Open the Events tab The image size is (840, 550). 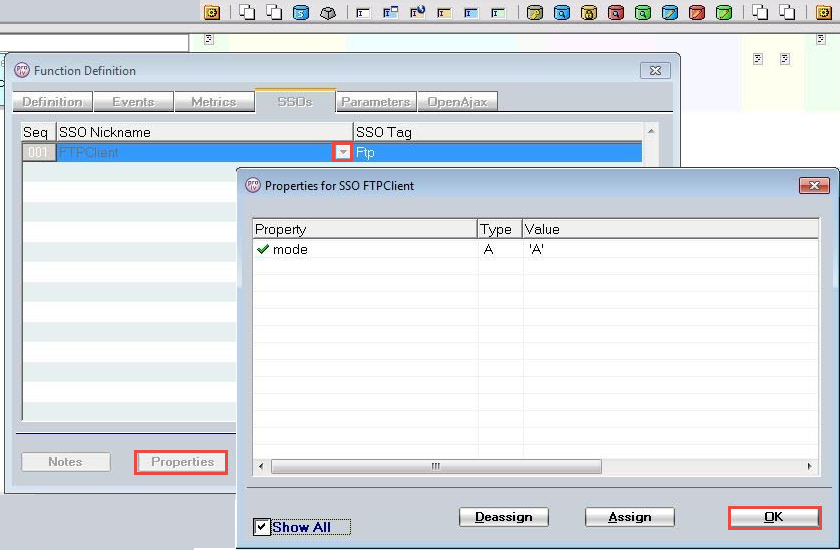pyautogui.click(x=133, y=102)
